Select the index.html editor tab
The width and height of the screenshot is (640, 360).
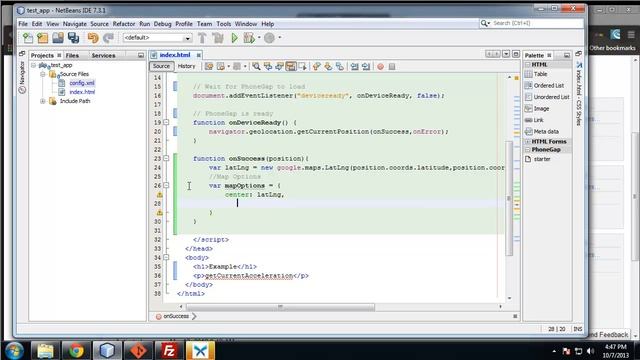tap(175, 55)
